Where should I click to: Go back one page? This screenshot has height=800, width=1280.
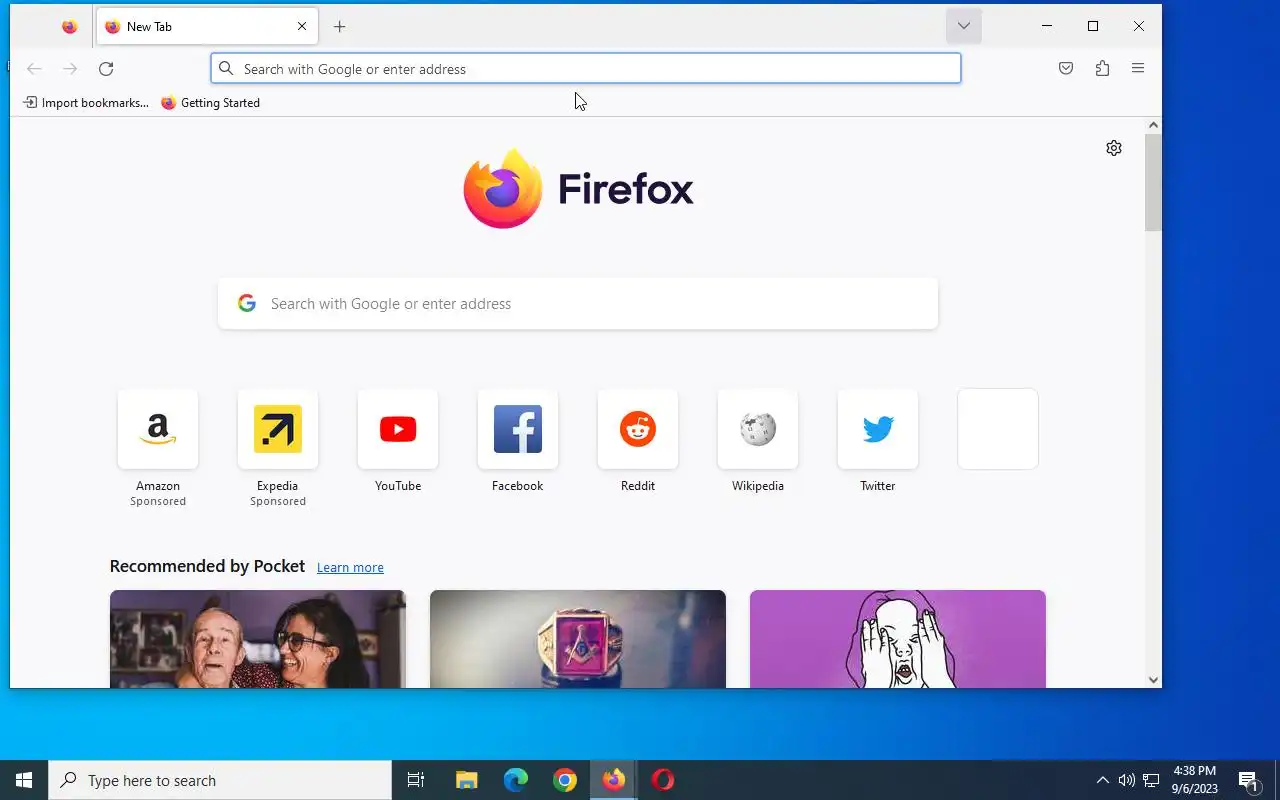pos(34,69)
